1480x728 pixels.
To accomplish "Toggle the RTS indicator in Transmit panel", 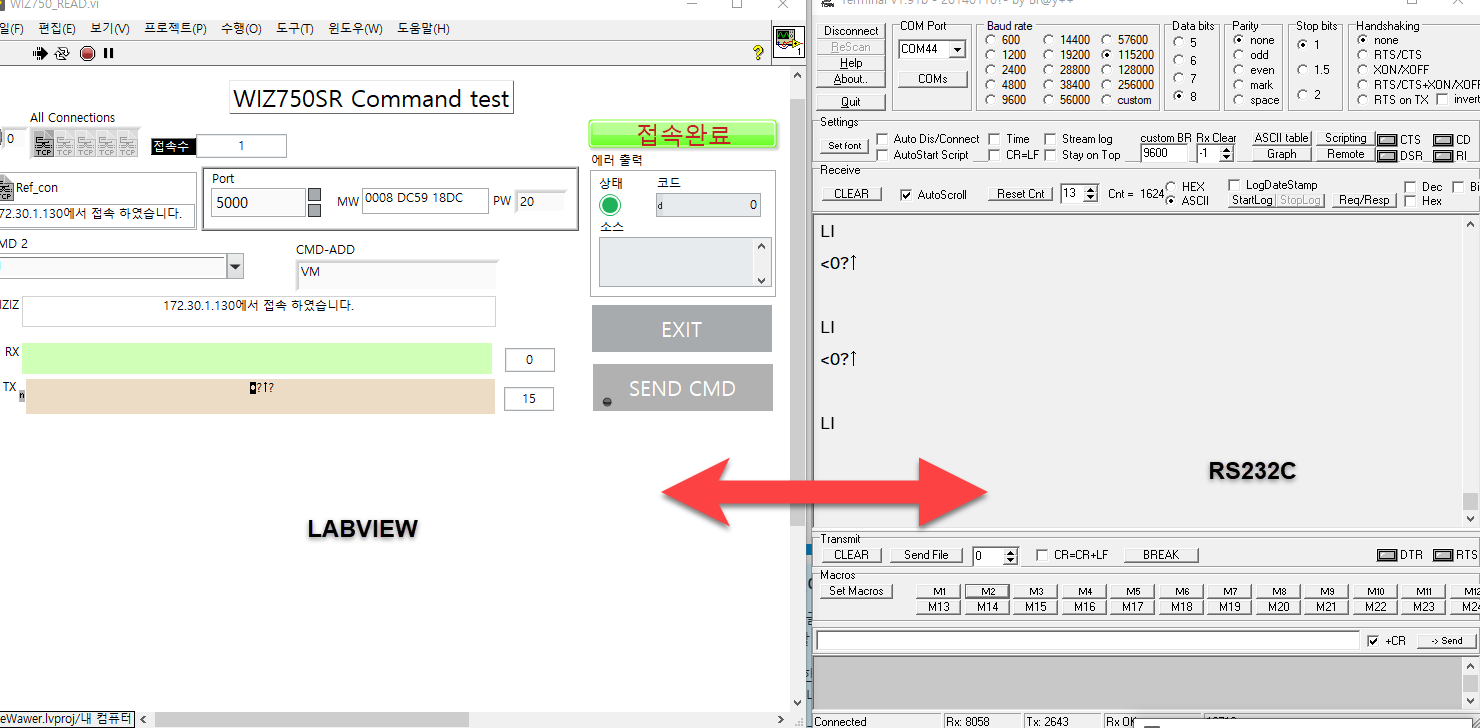I will (1442, 555).
